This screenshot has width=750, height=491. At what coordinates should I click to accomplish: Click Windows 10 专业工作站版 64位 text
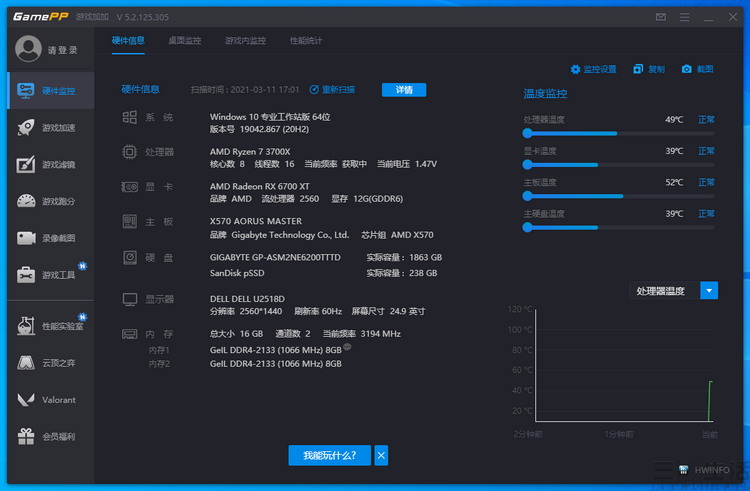pos(270,117)
